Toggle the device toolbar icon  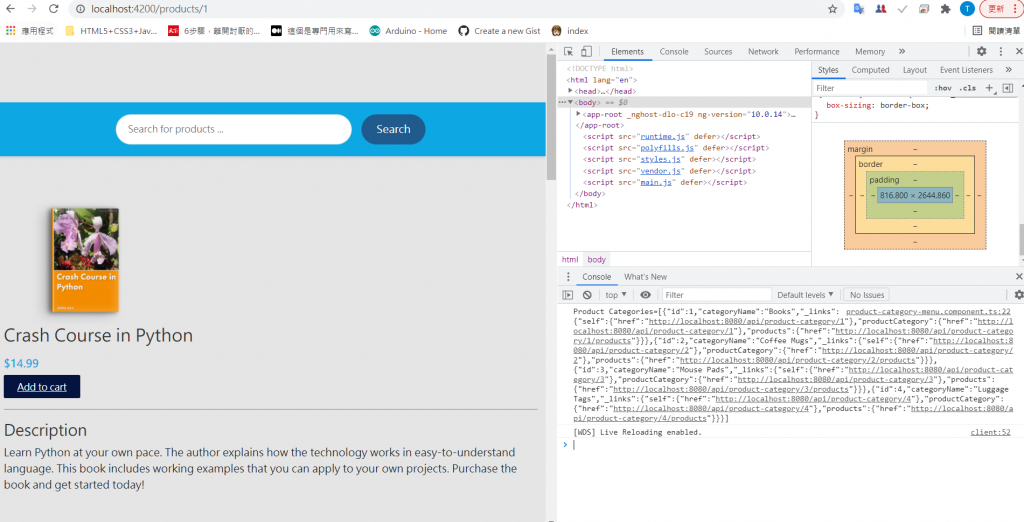586,52
